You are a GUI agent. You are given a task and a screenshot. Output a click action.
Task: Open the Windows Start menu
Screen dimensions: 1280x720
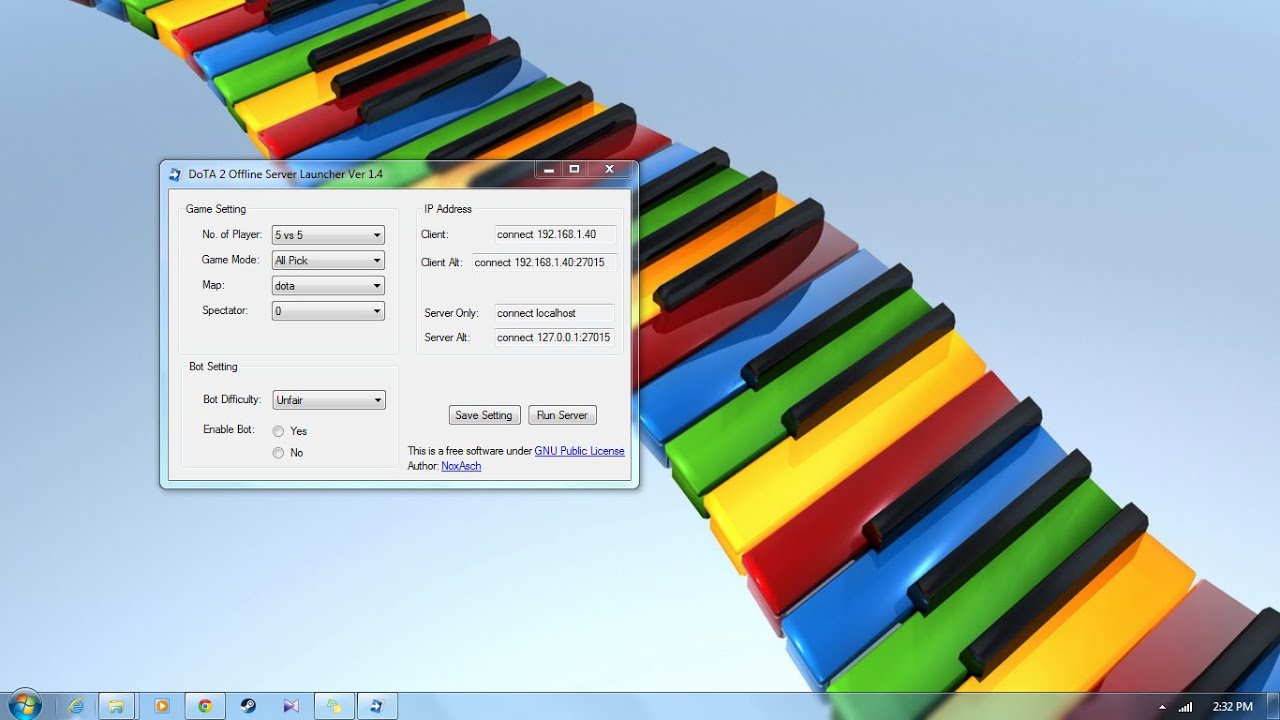[x=25, y=705]
